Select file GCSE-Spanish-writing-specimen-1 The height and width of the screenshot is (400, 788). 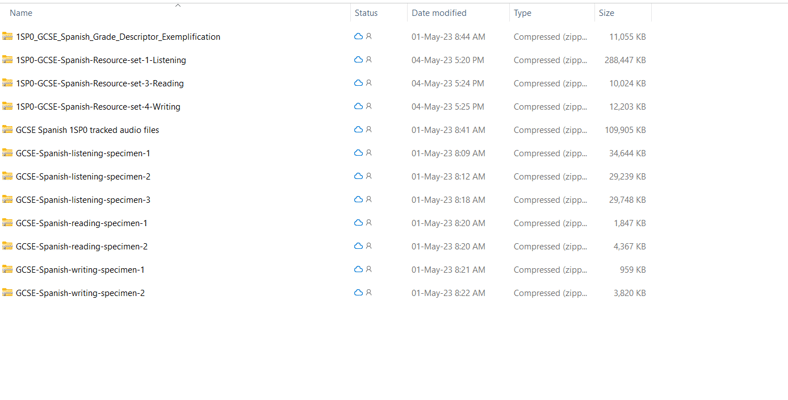pyautogui.click(x=80, y=270)
